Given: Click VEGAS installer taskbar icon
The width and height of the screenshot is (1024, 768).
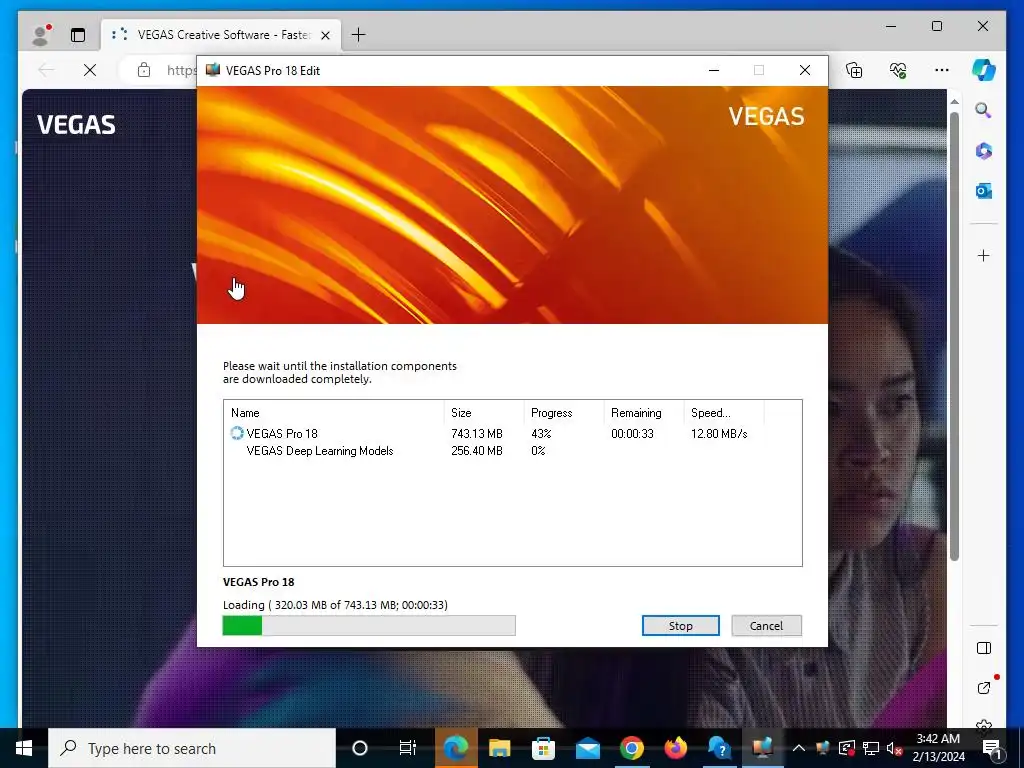Looking at the screenshot, I should point(763,748).
